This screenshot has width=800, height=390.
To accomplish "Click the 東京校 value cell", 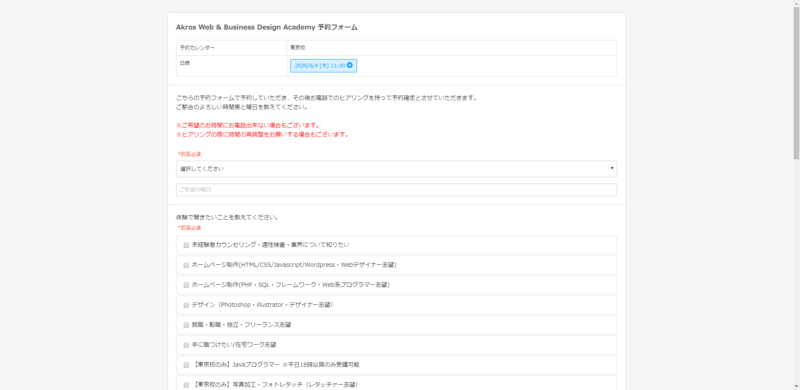I will [452, 48].
